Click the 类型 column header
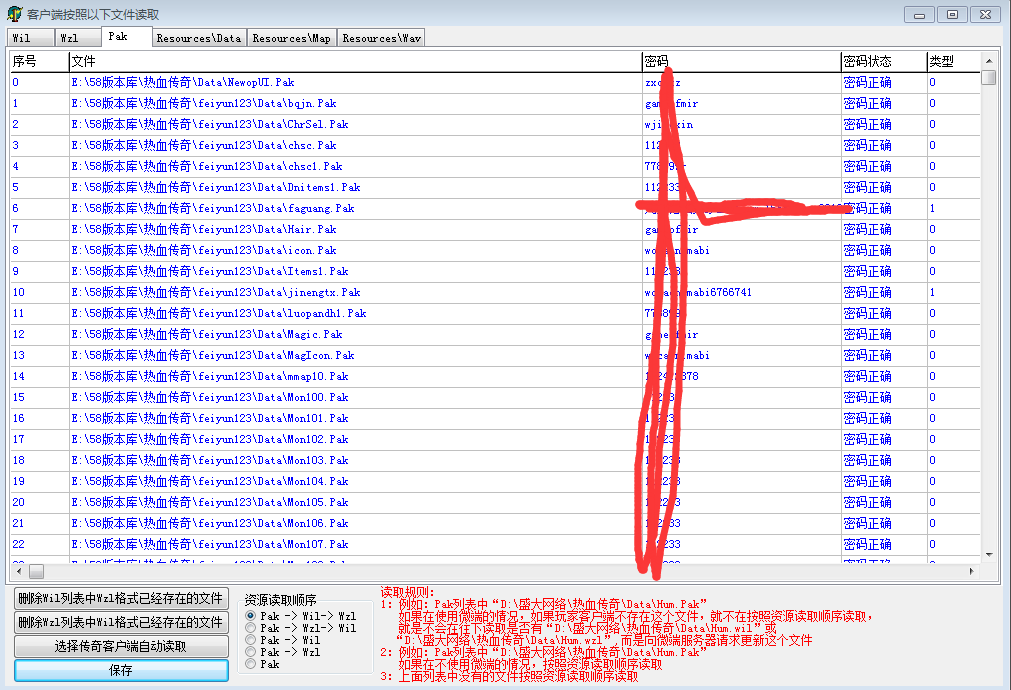This screenshot has height=690, width=1011. (x=954, y=61)
